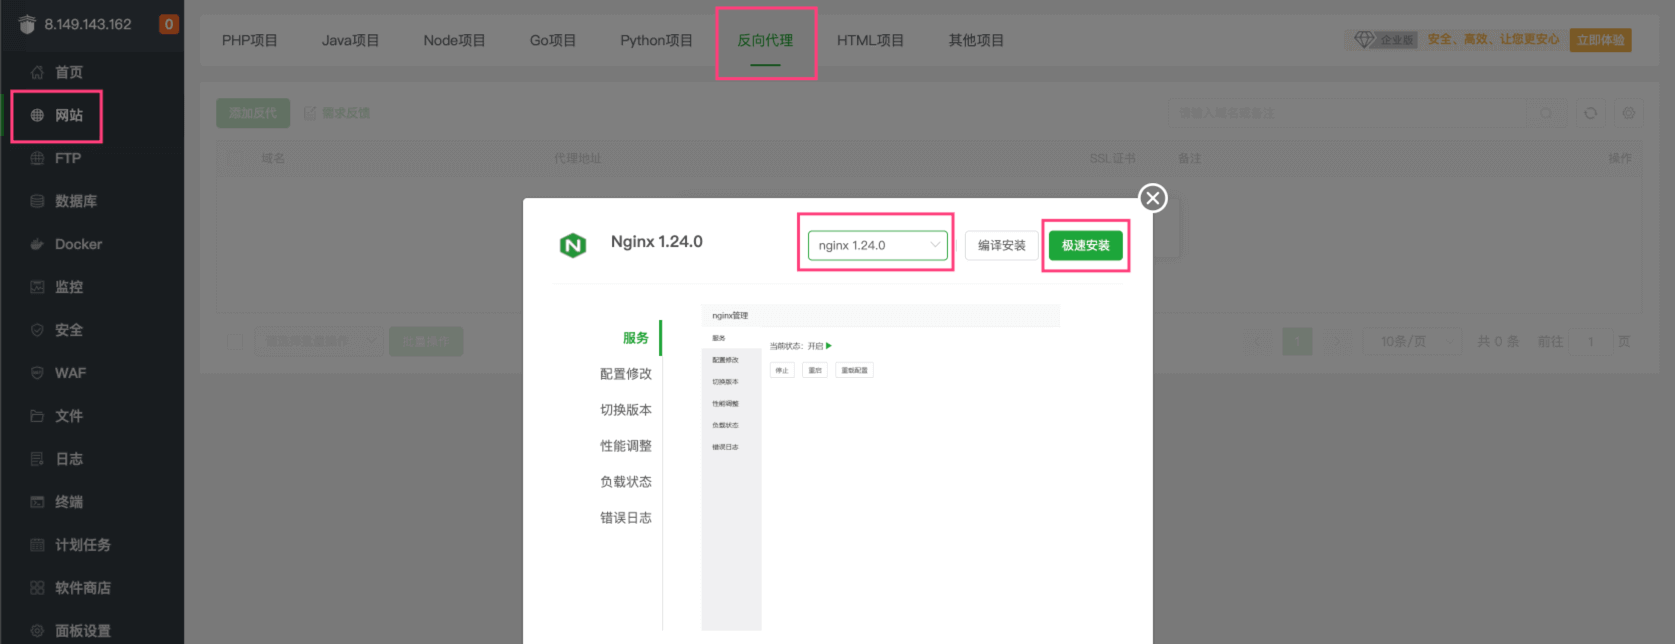The width and height of the screenshot is (1675, 644).
Task: Open 网站 website section in sidebar
Action: coord(68,115)
